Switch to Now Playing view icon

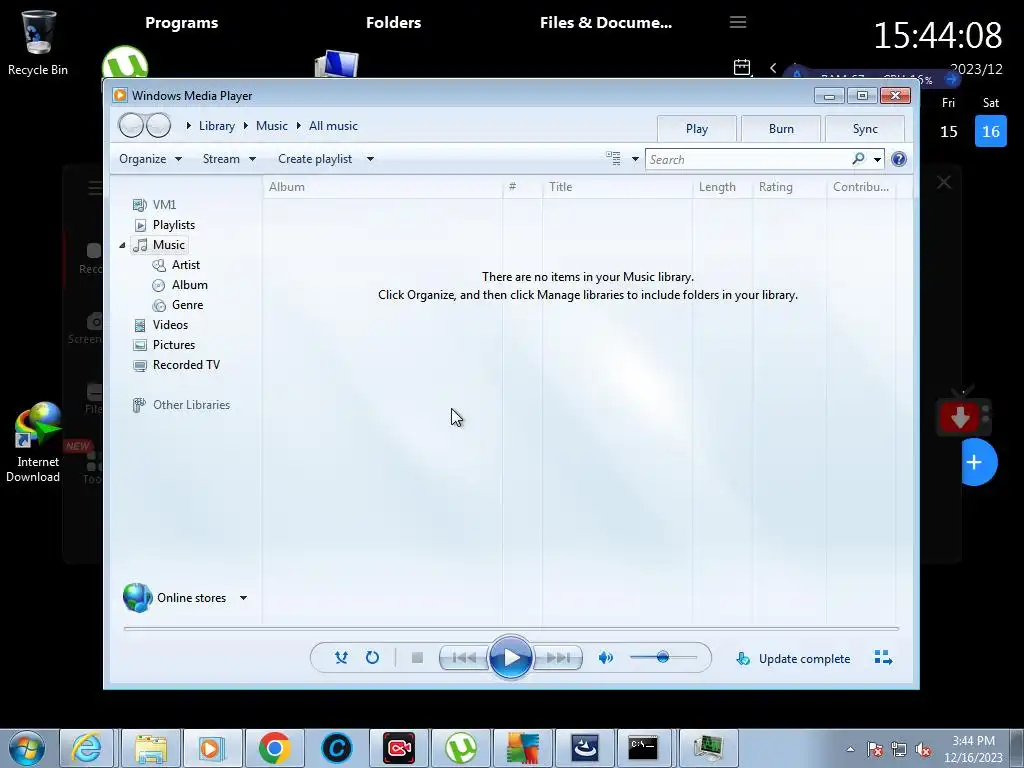coord(883,658)
